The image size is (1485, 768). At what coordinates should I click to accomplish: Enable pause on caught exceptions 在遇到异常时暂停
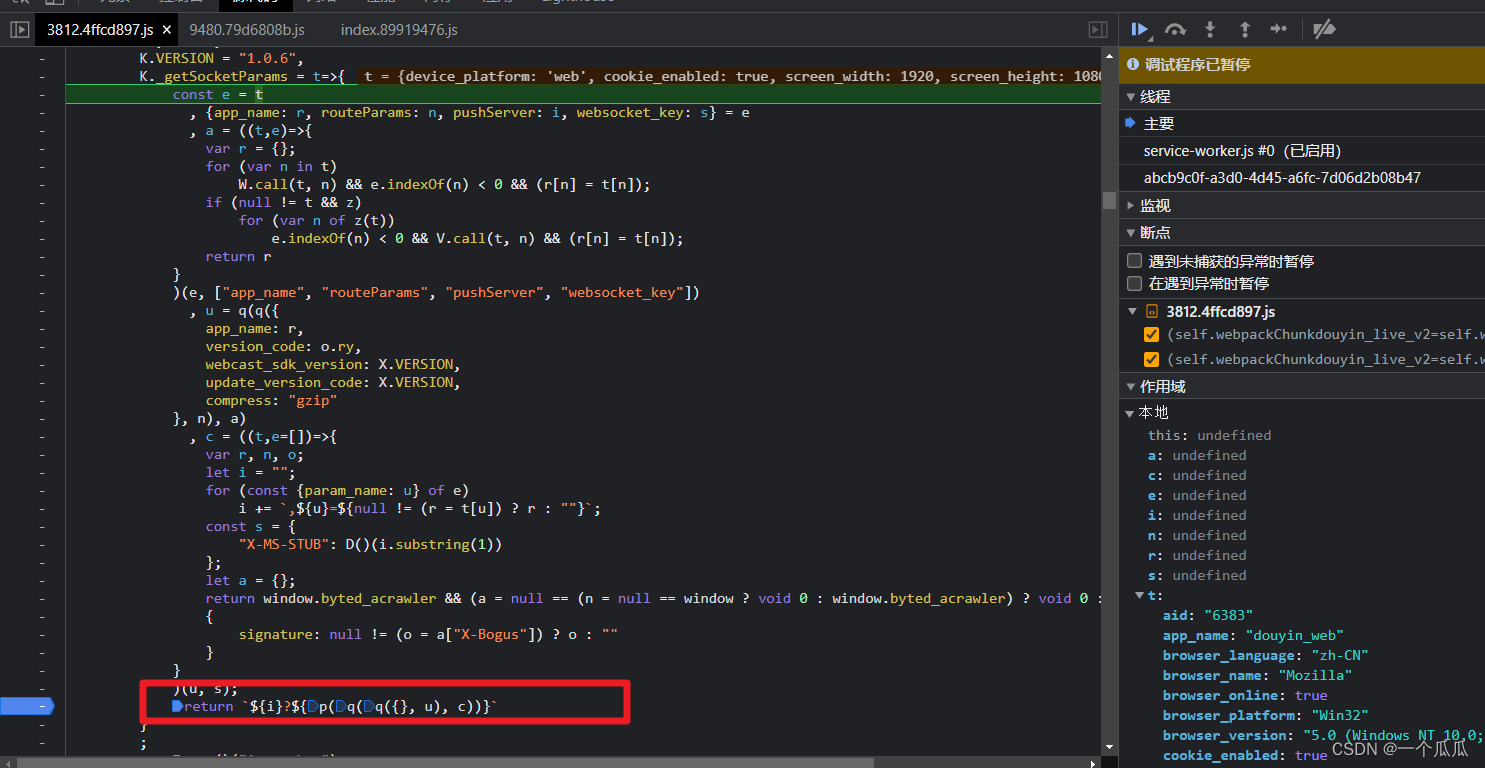(1134, 284)
